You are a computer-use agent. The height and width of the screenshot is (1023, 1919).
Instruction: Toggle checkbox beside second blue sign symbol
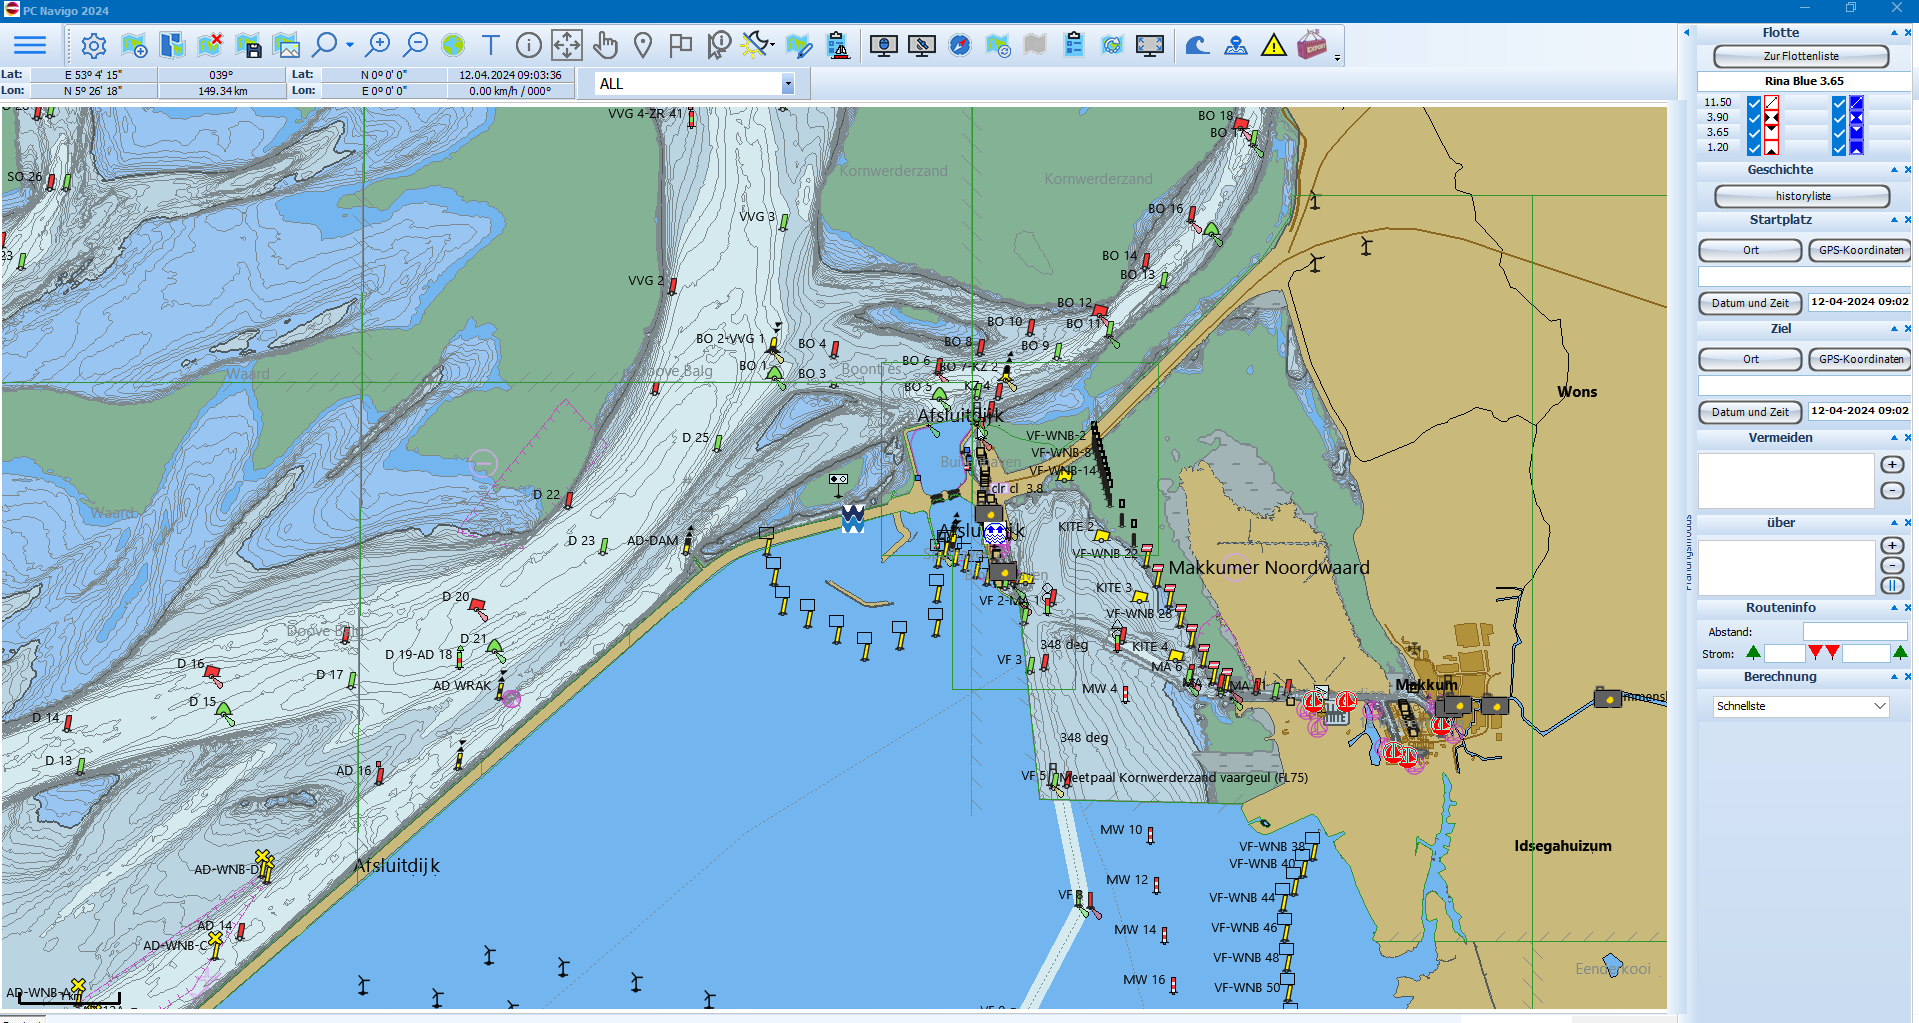(x=1839, y=118)
